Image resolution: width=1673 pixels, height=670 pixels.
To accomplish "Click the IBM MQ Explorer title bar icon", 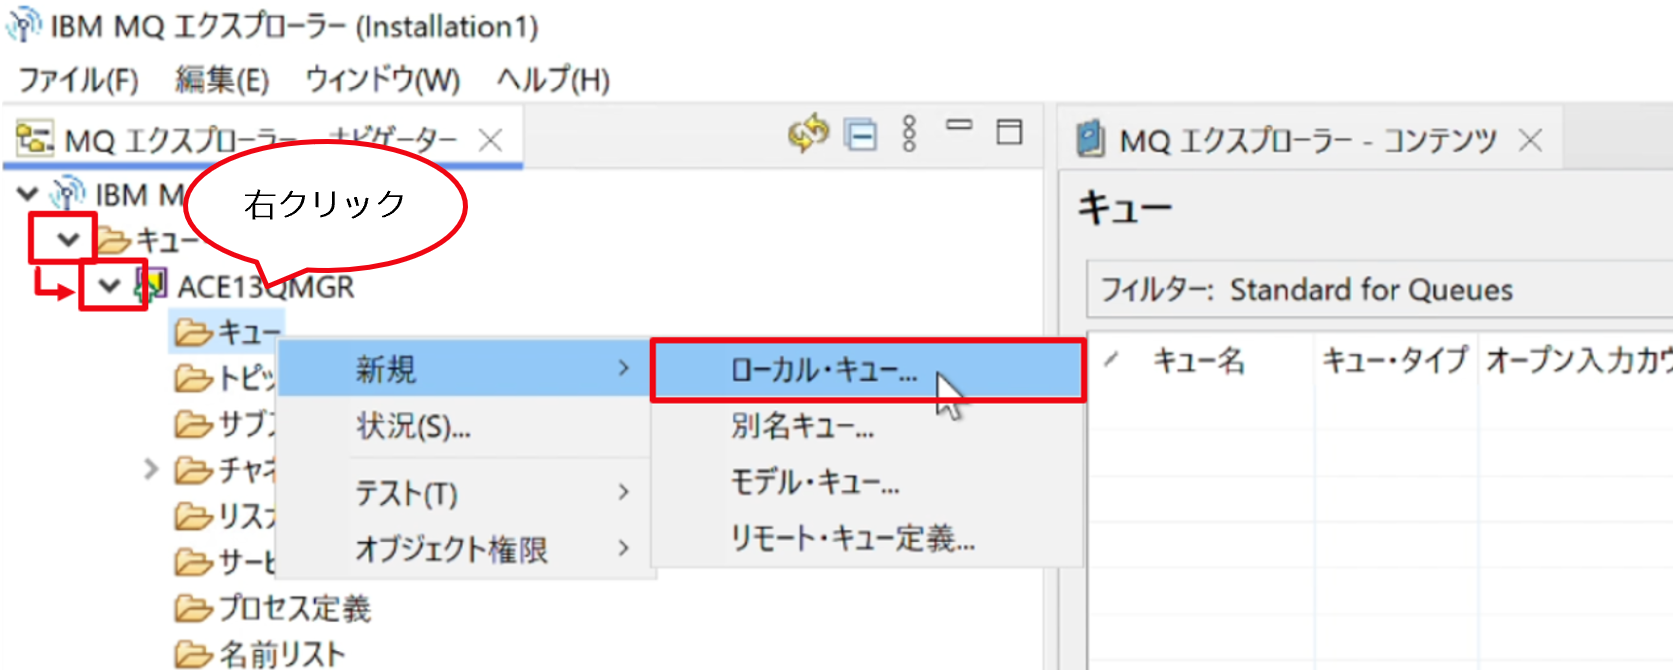I will [x=25, y=25].
